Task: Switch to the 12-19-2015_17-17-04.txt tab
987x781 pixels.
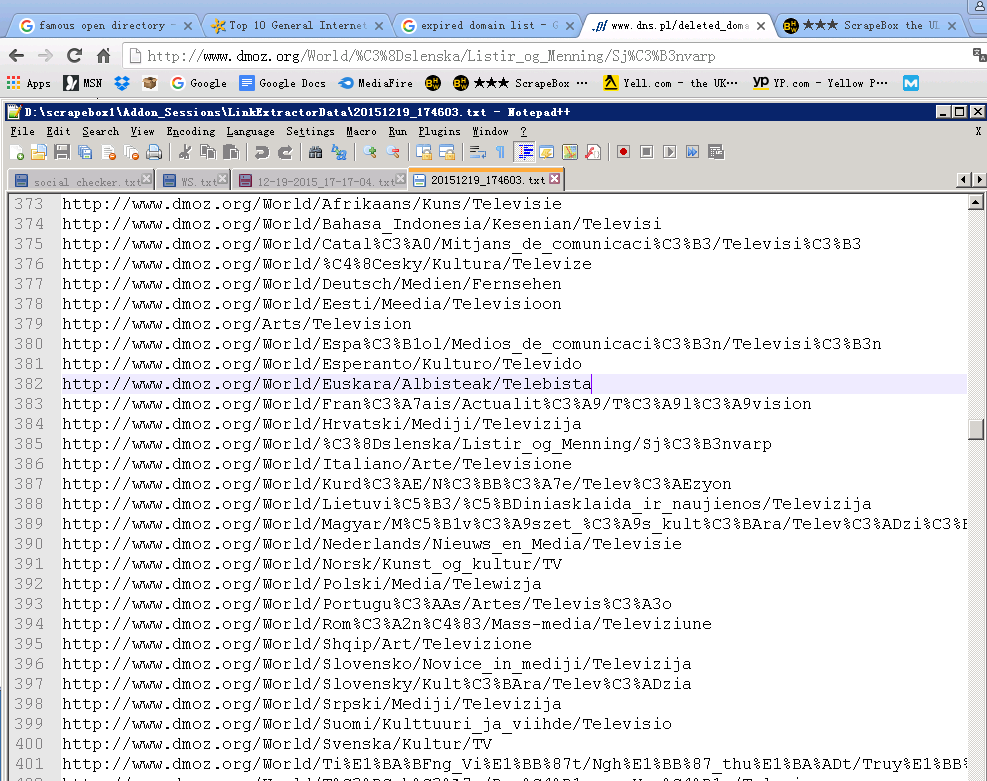Action: (x=320, y=181)
